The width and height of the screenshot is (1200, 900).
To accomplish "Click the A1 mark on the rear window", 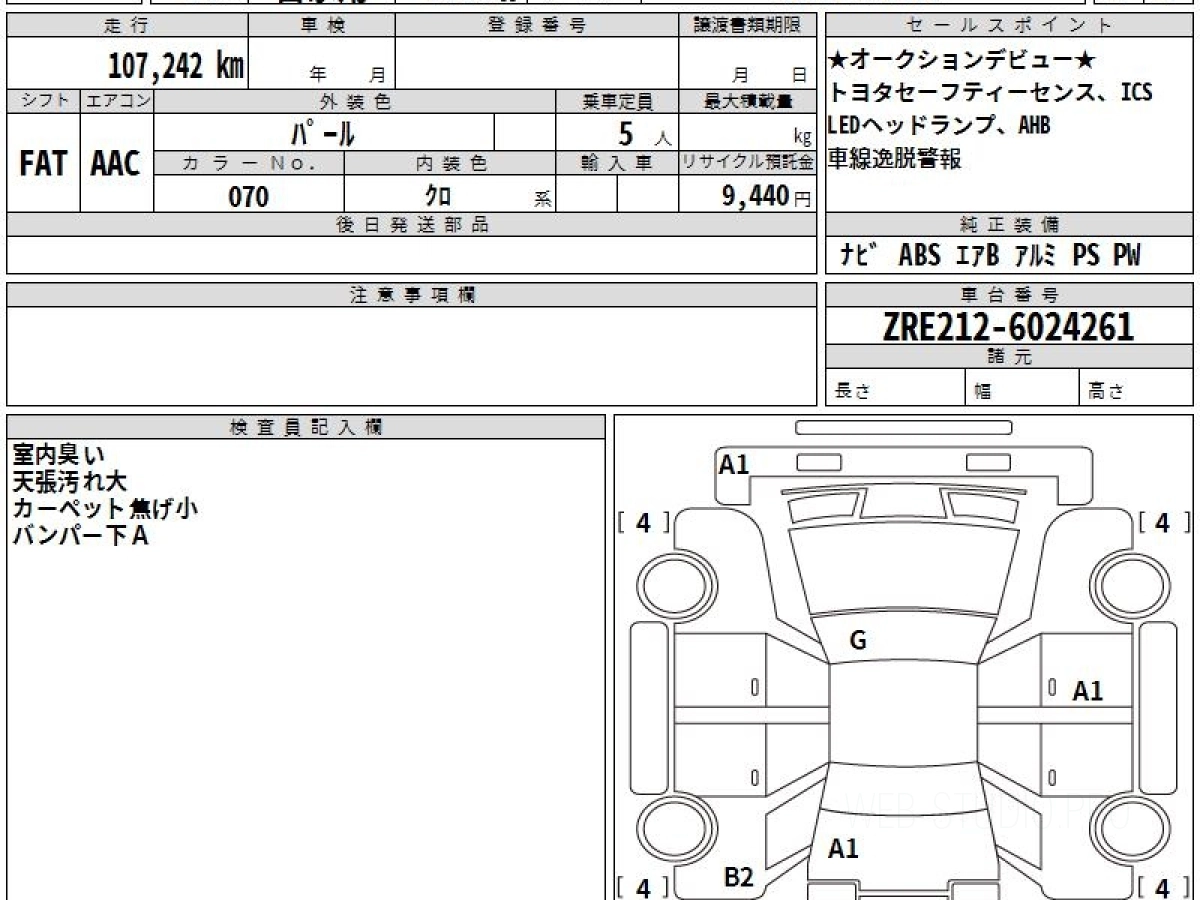I will click(843, 849).
